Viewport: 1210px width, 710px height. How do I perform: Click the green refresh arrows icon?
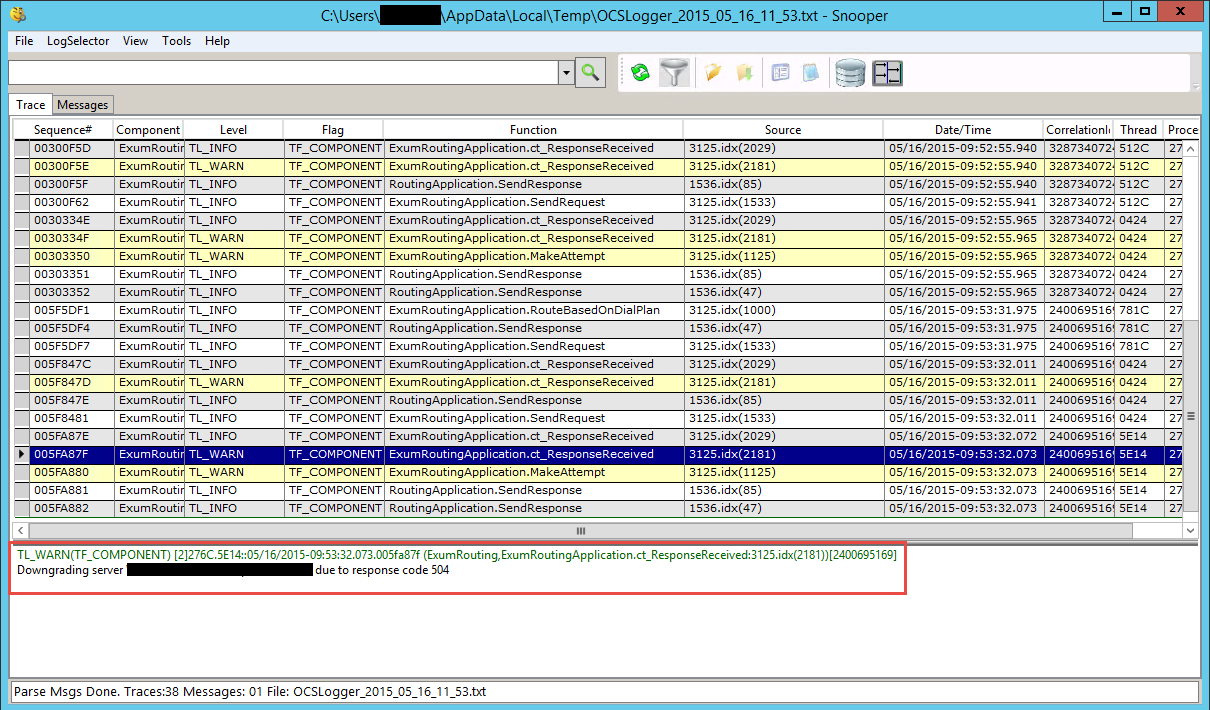(x=640, y=72)
